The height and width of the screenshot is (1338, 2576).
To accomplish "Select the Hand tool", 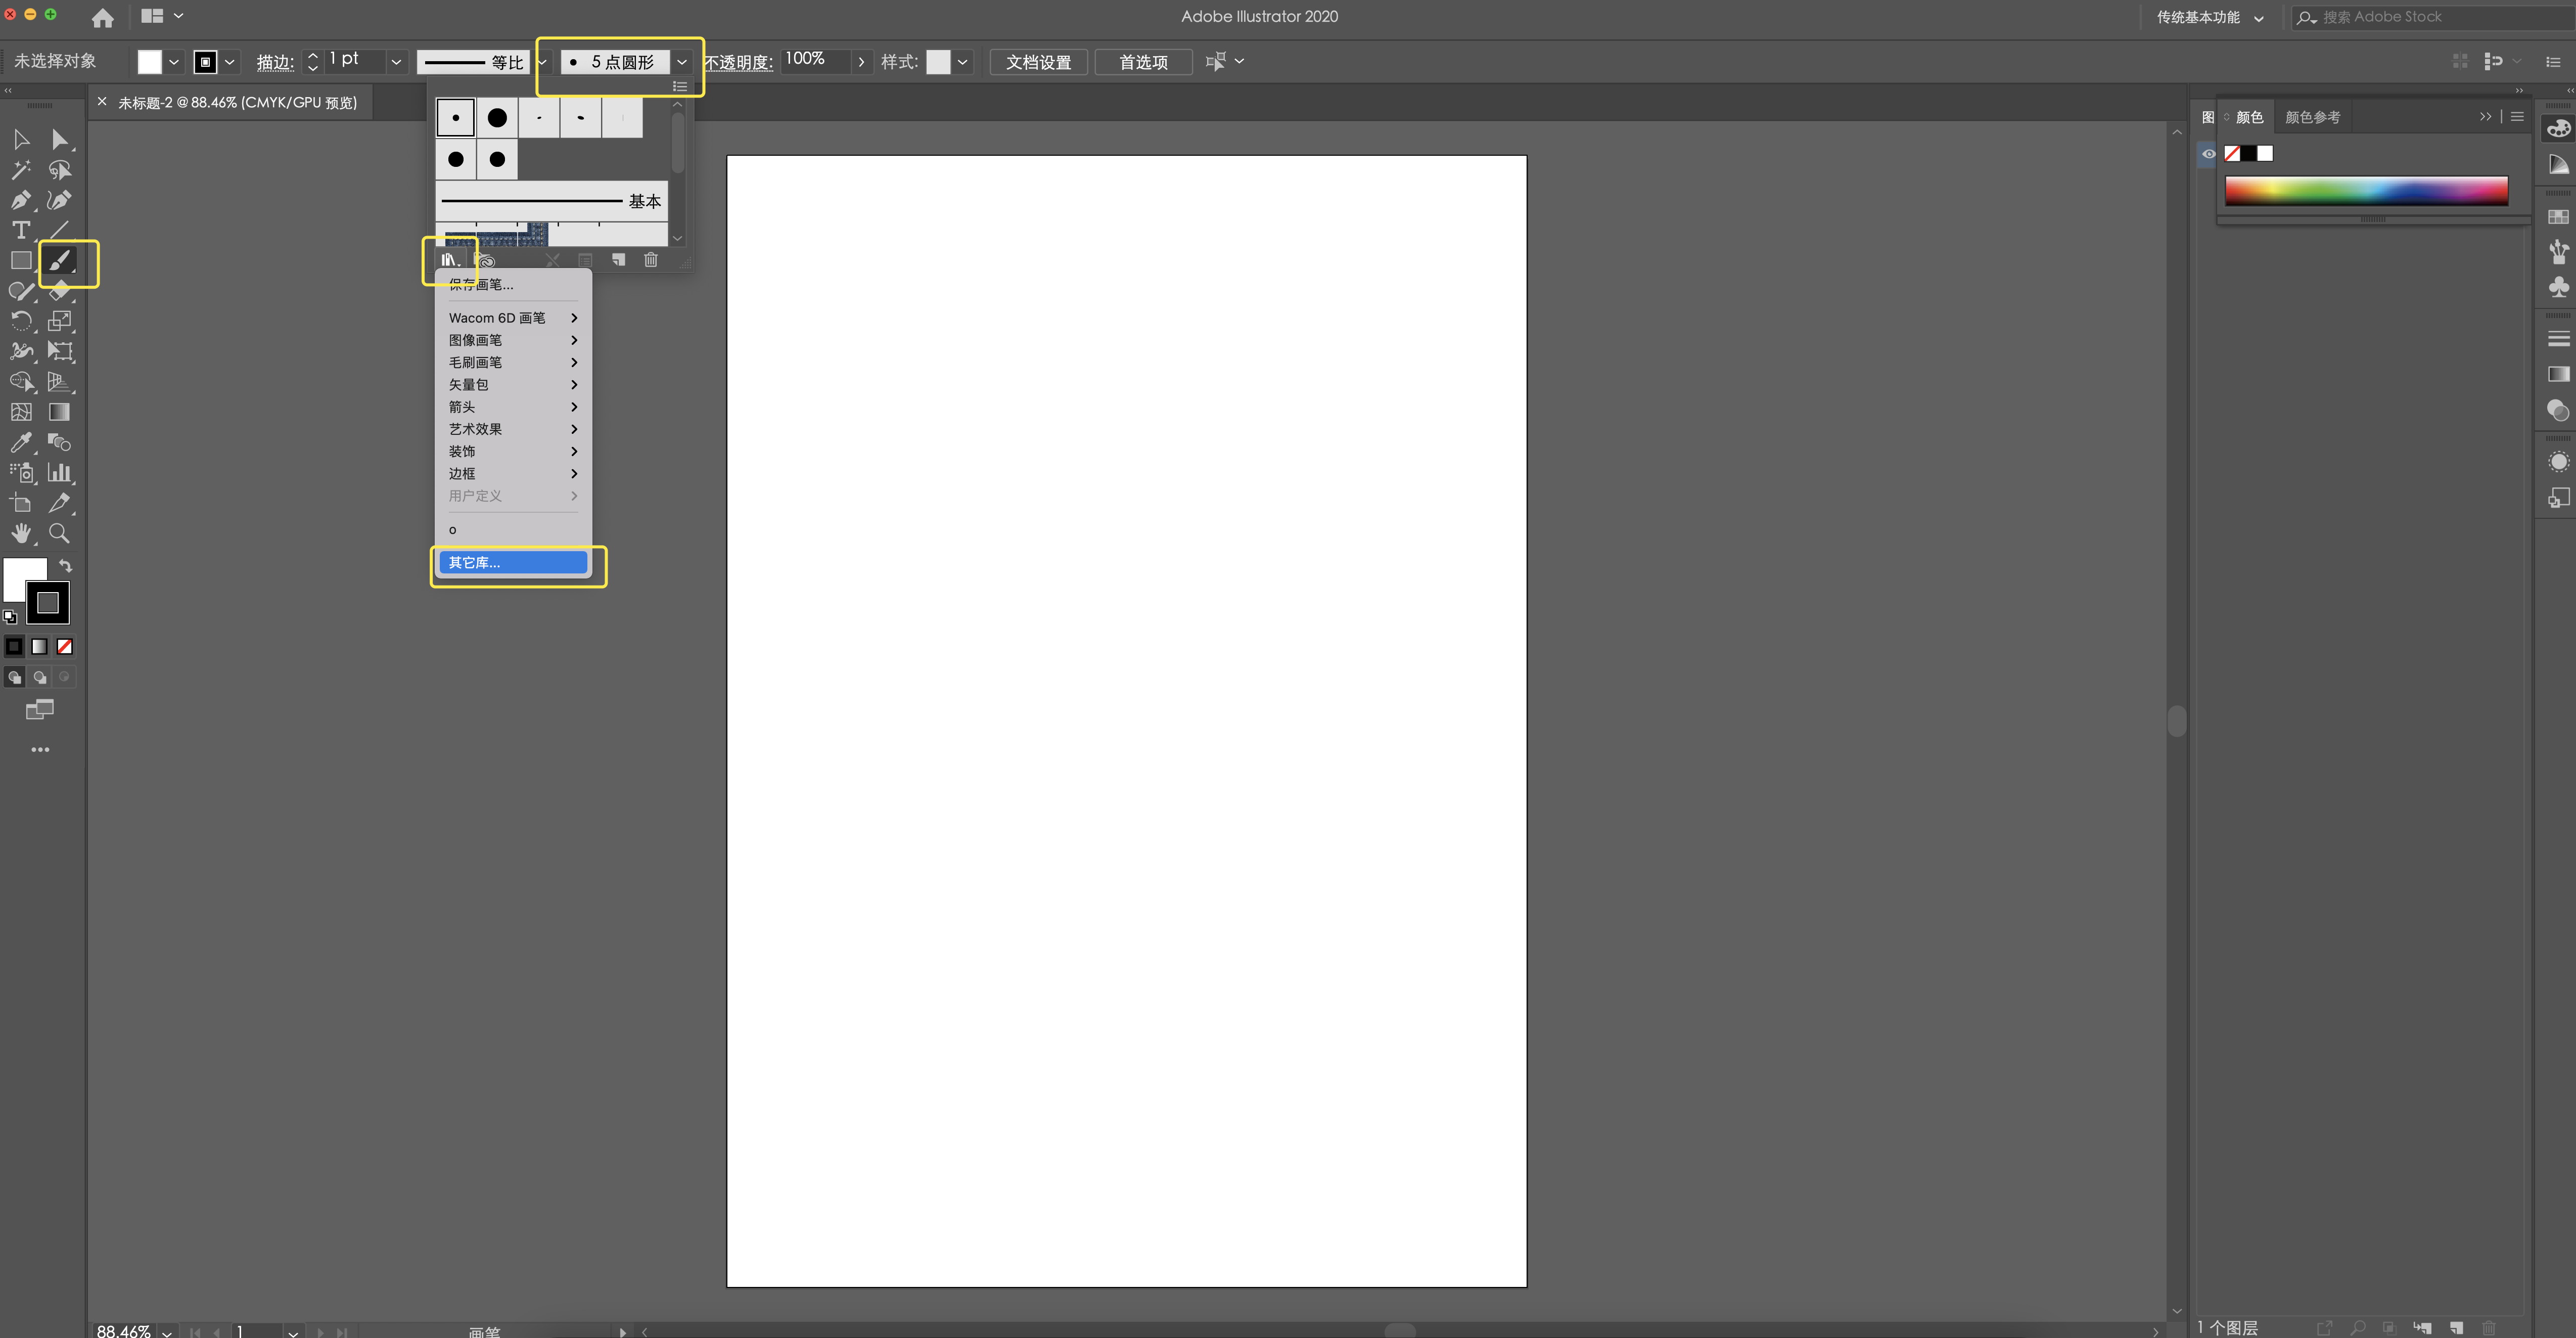I will tap(20, 533).
